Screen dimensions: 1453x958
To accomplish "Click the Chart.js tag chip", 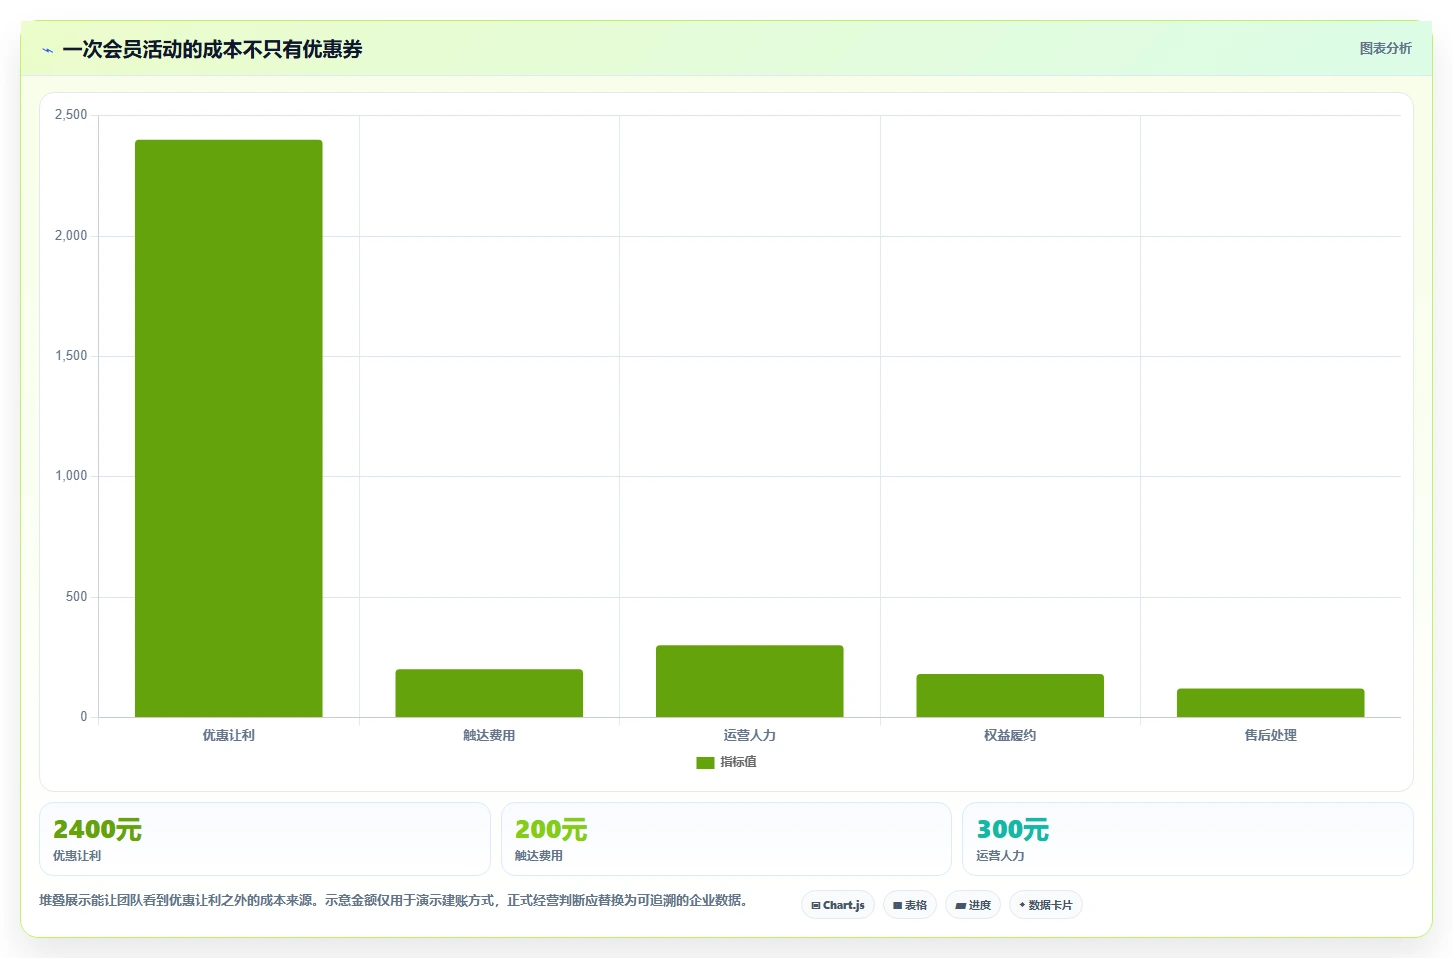I will pos(838,905).
